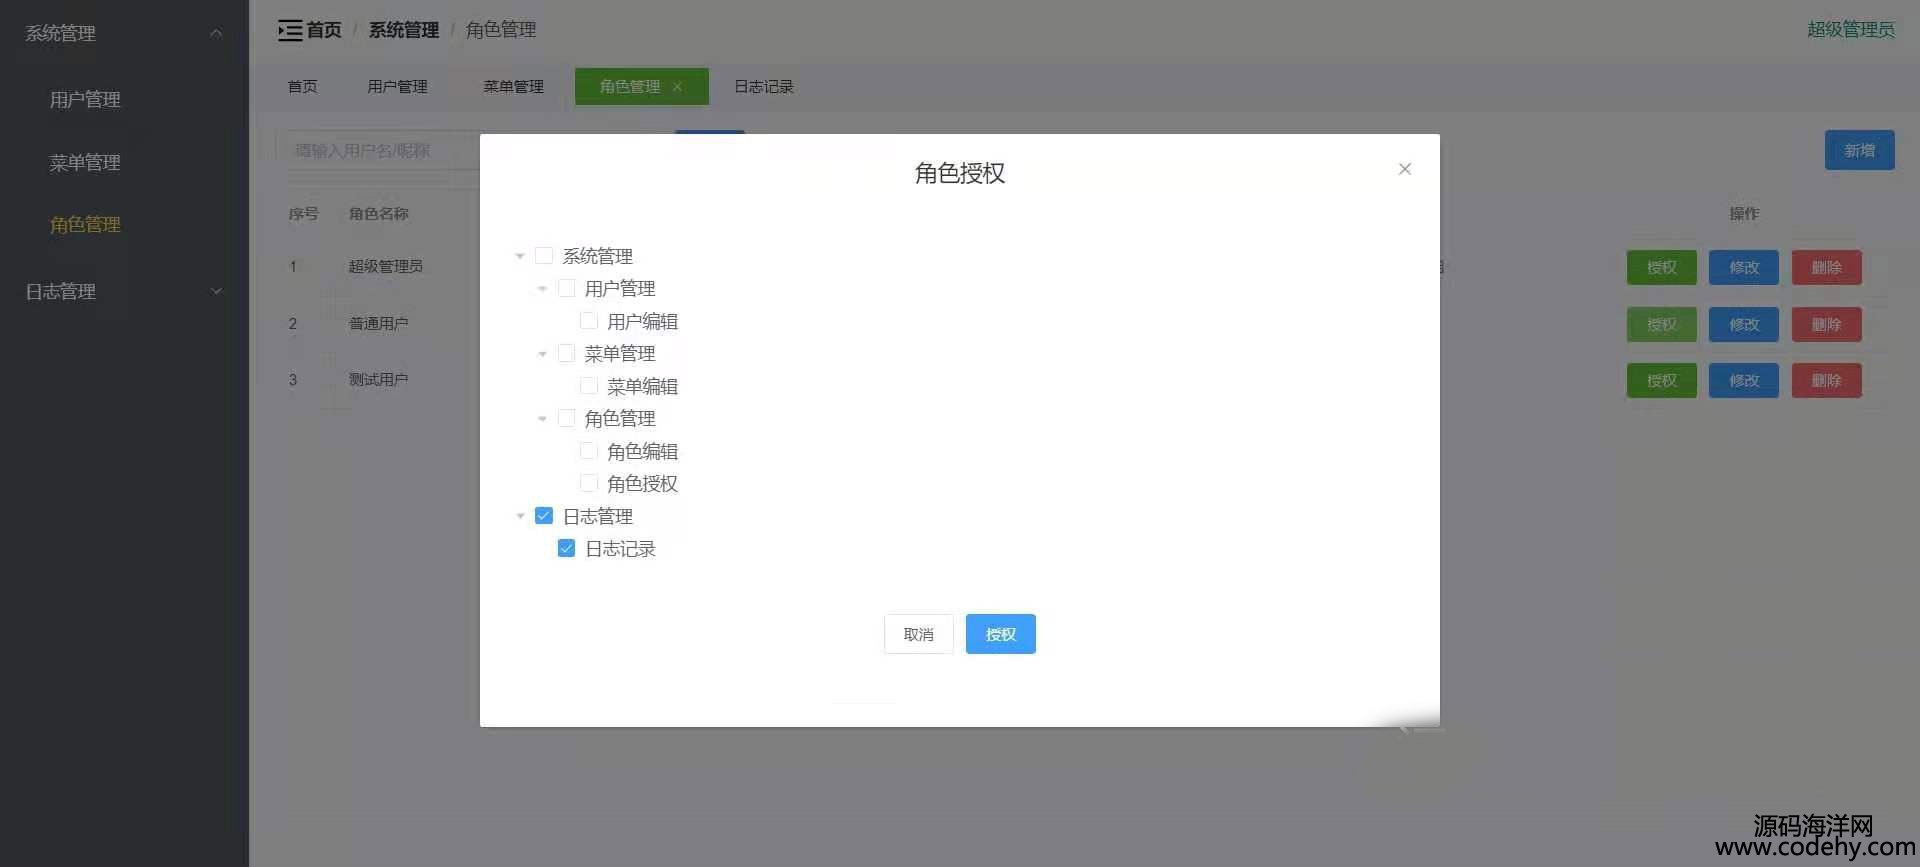The image size is (1920, 867).
Task: Enable the 角色授权 permission checkbox
Action: point(589,483)
